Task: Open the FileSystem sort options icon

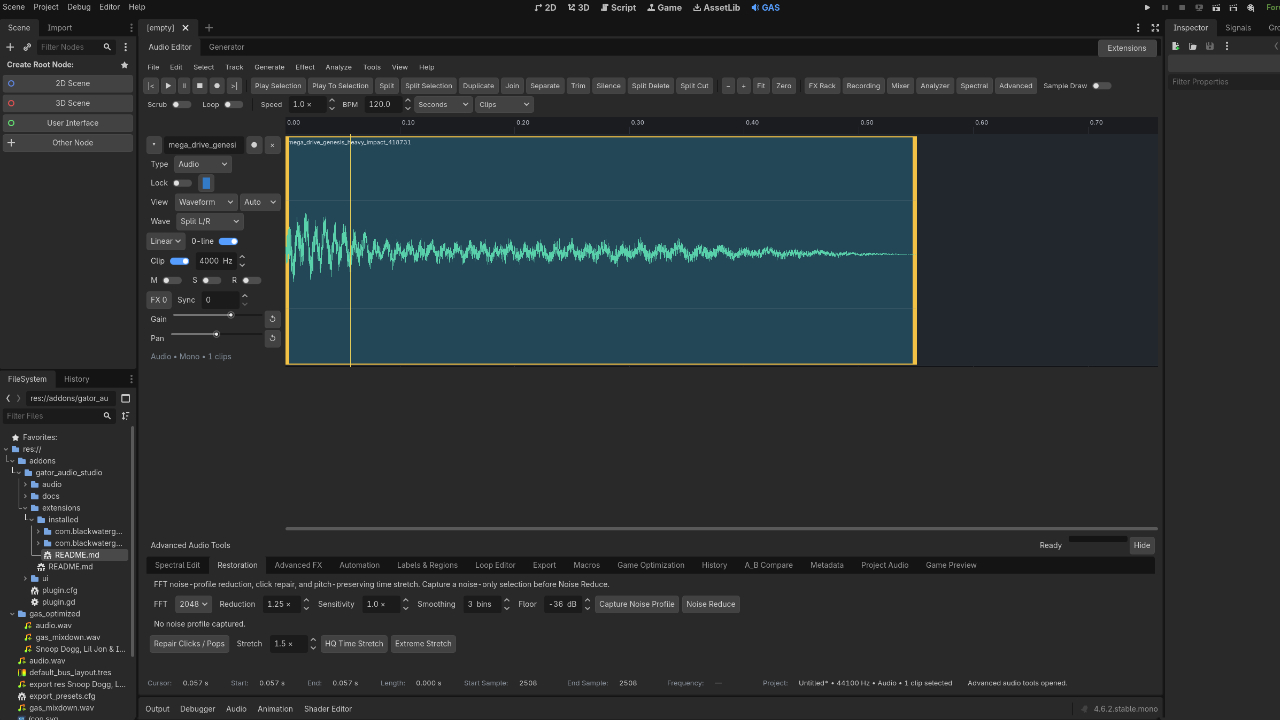Action: tap(125, 416)
